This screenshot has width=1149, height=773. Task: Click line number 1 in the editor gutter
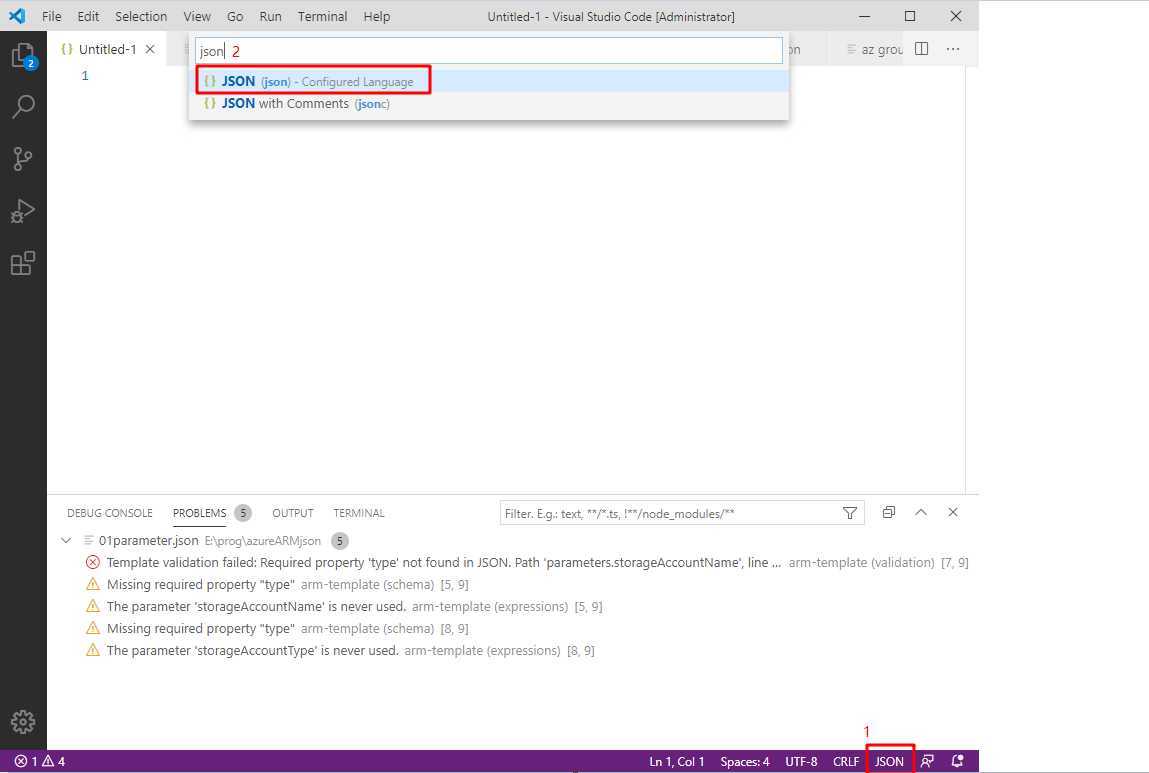tap(85, 75)
